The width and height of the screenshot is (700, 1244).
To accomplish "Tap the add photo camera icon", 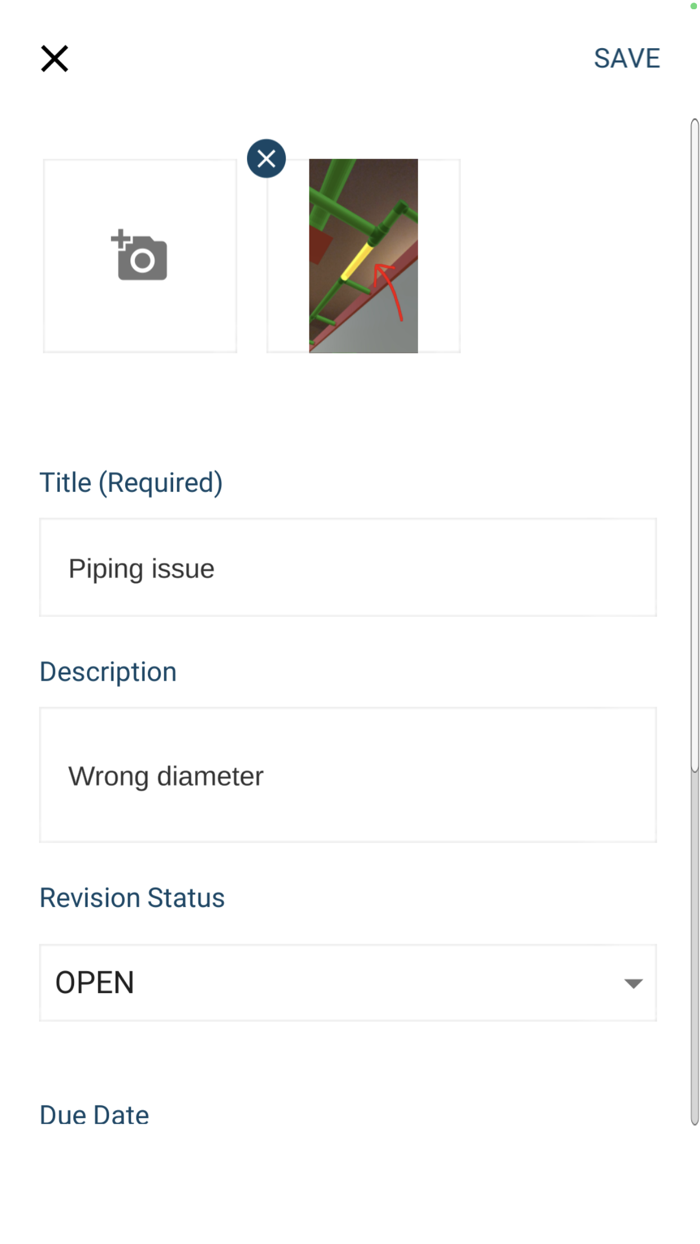I will pos(140,256).
